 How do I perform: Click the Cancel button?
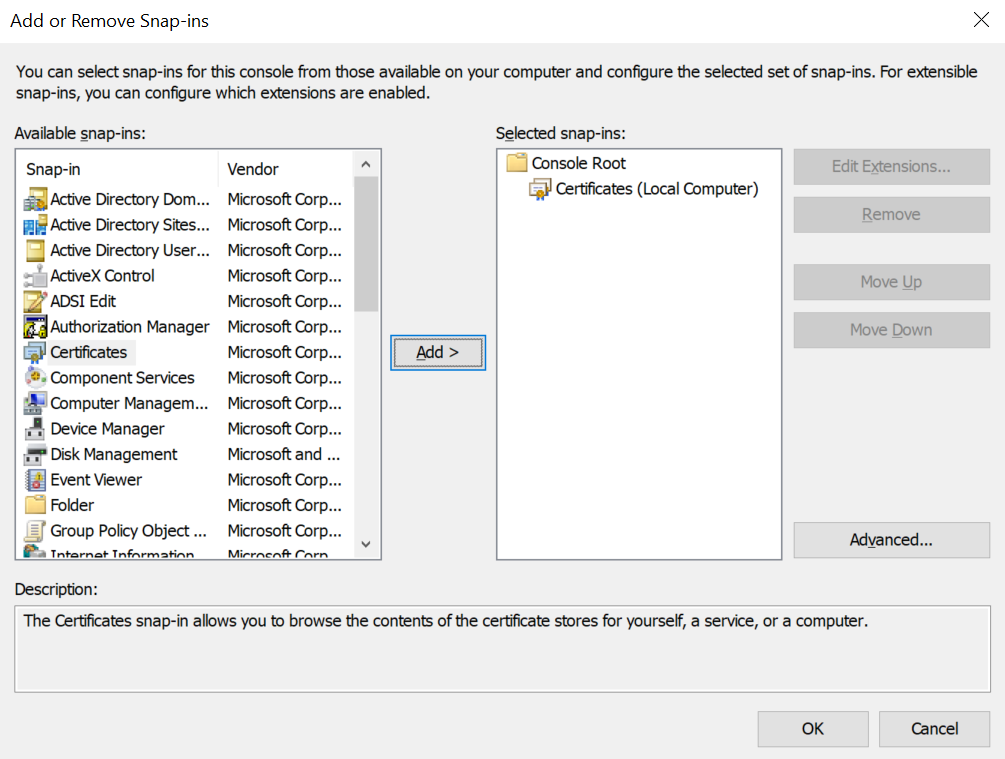pyautogui.click(x=934, y=729)
